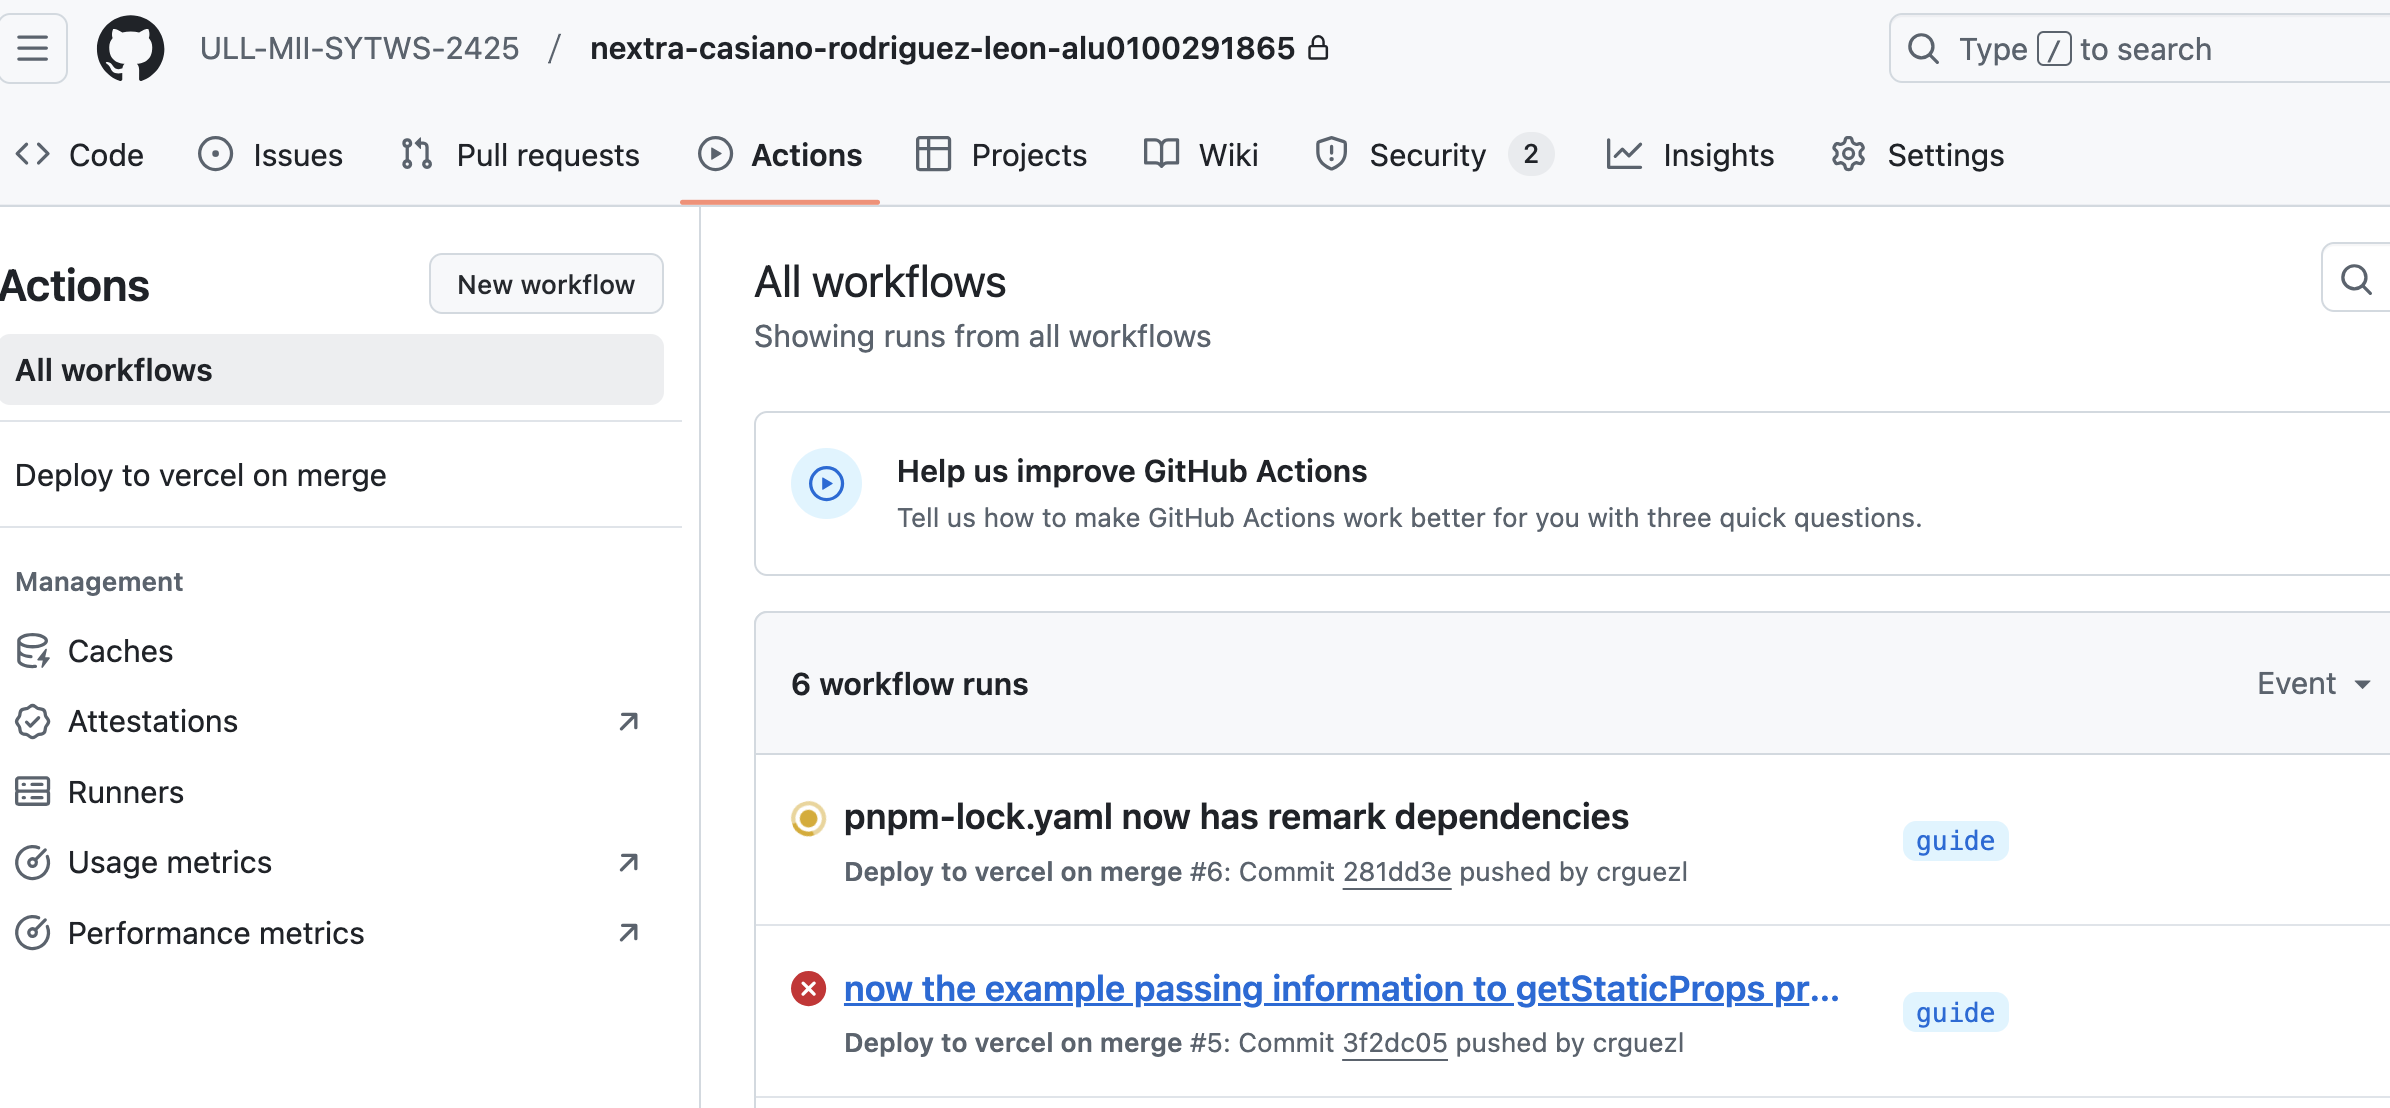This screenshot has height=1108, width=2390.
Task: Click the lock icon beside repository name
Action: (x=1319, y=47)
